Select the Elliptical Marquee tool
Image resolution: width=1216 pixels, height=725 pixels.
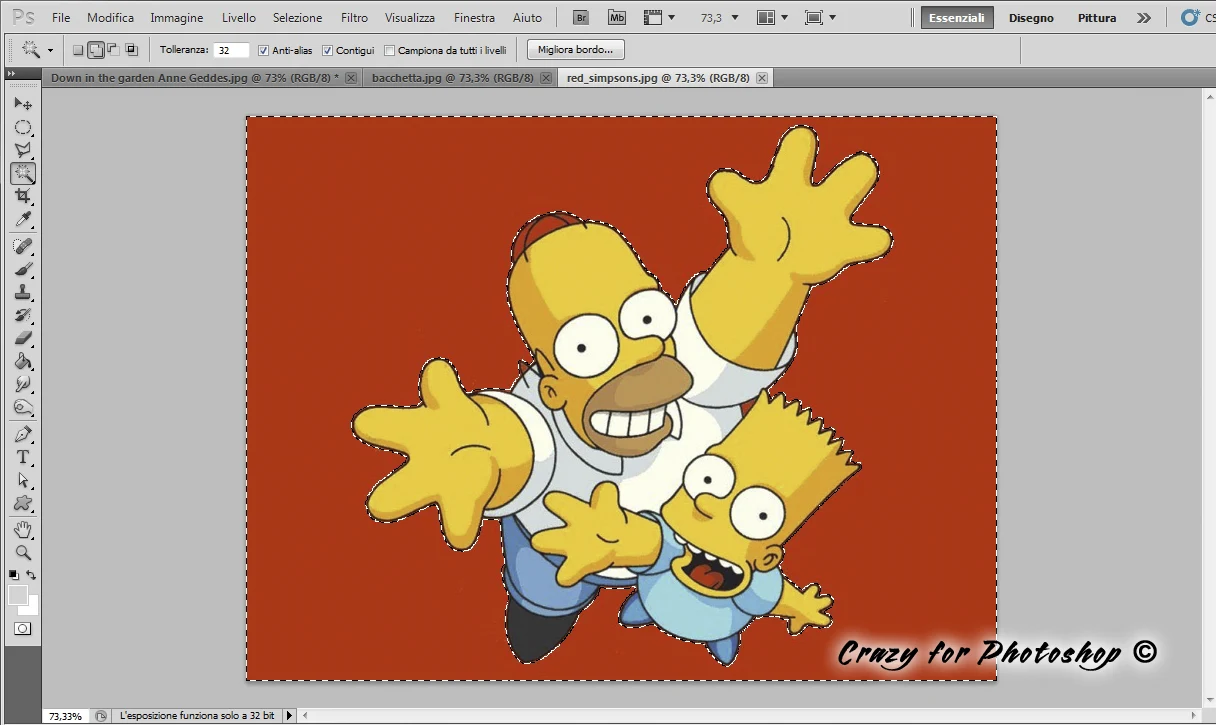[22, 127]
